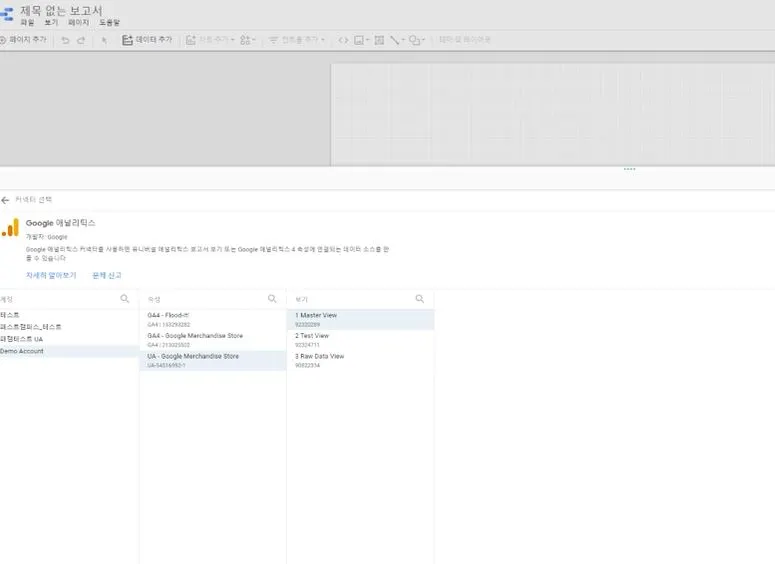
Task: Select the 3 Raw Data View row
Action: [x=360, y=360]
